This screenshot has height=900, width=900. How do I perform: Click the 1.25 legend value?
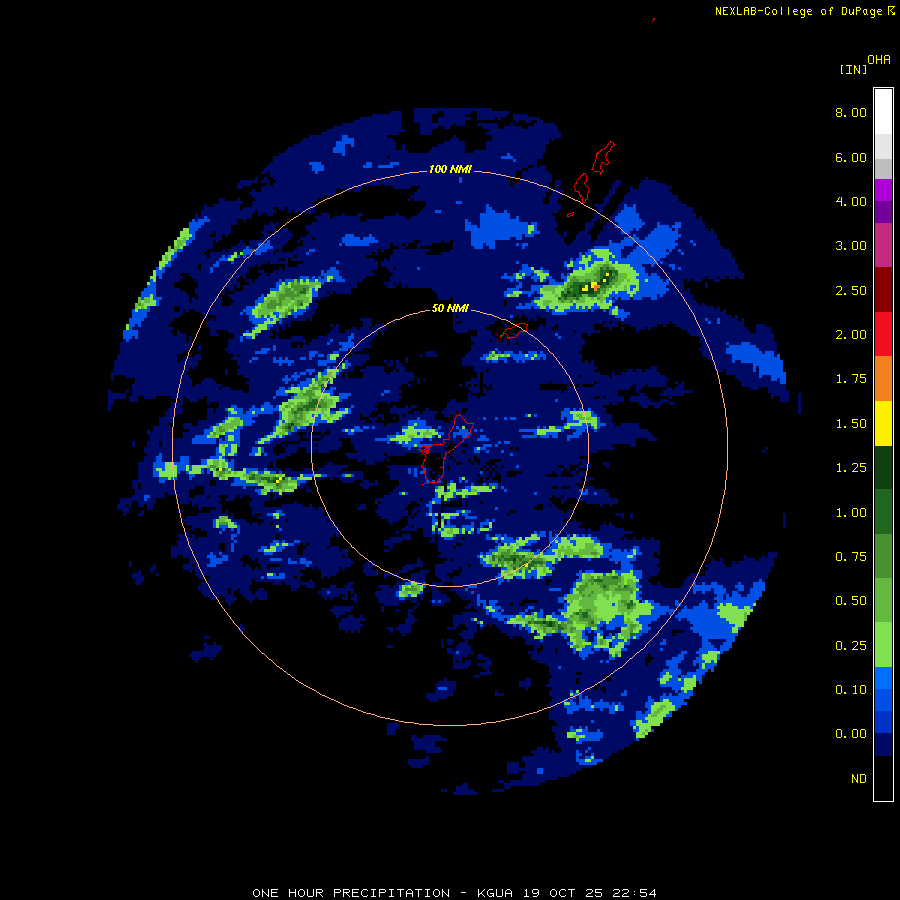[x=851, y=468]
